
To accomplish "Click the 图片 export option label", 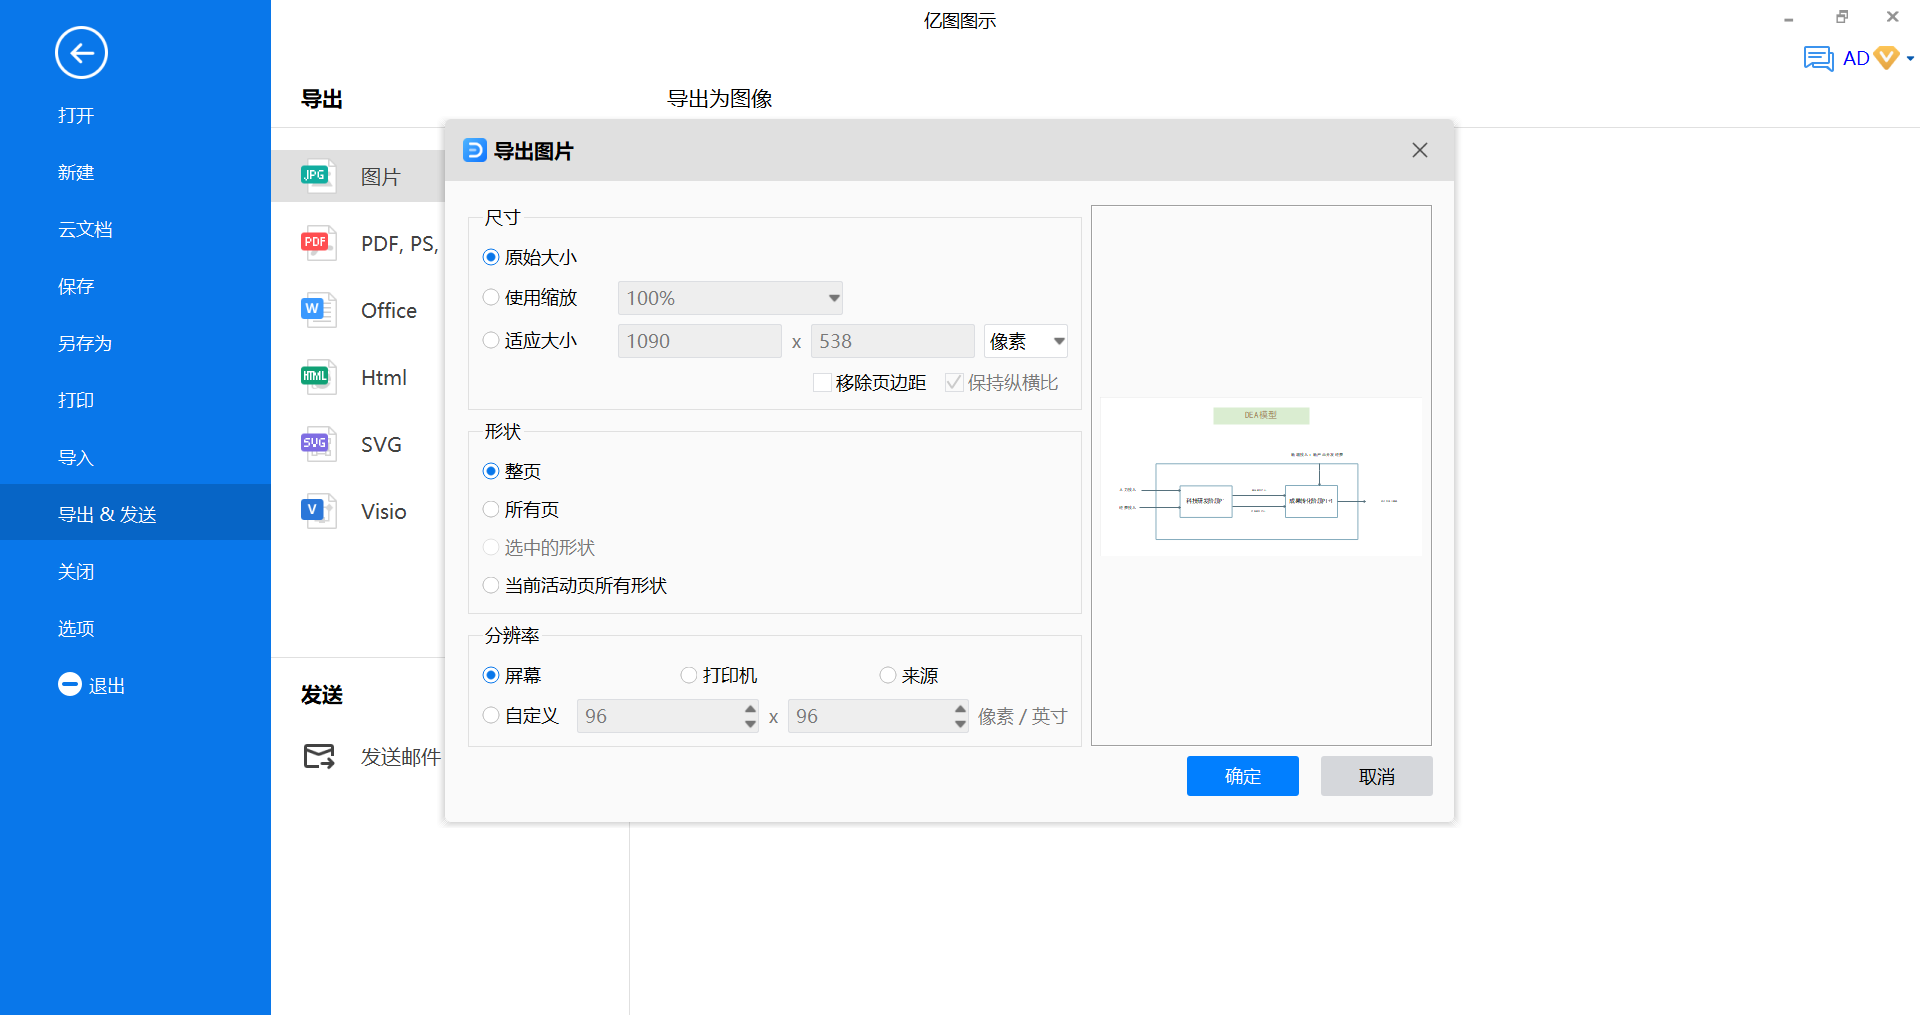I will coord(381,177).
